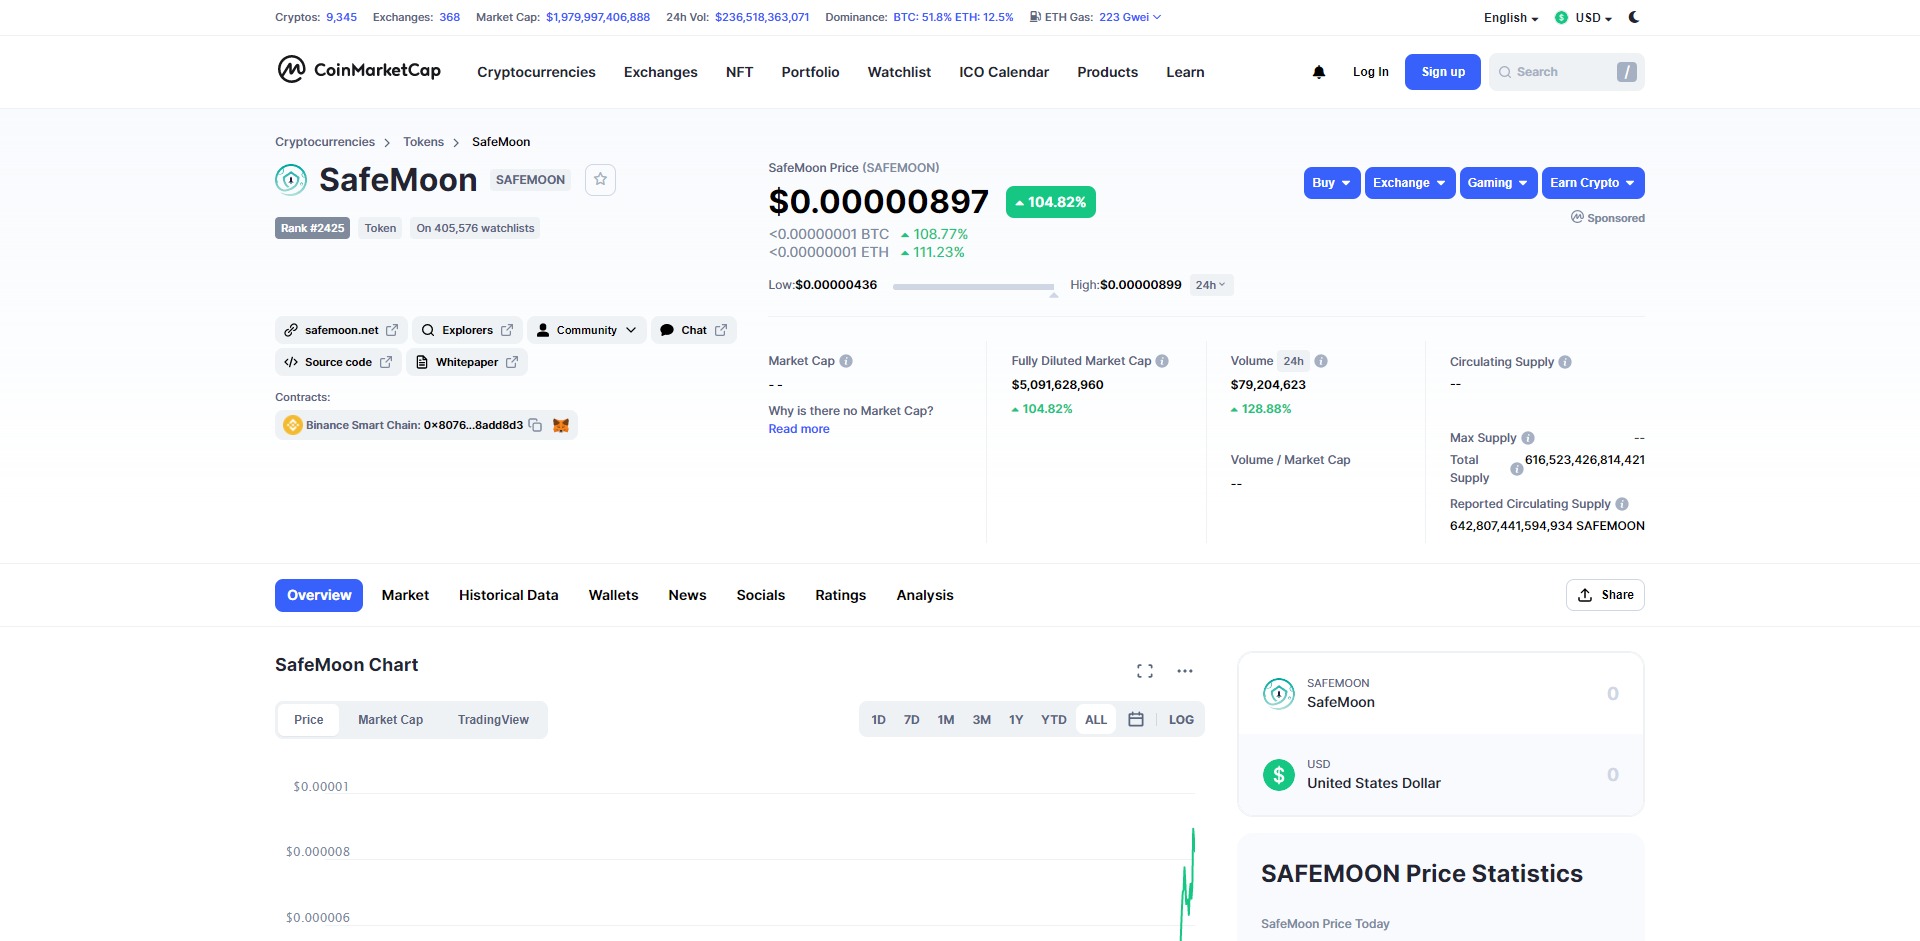Image resolution: width=1920 pixels, height=941 pixels.
Task: Share the SafeMoon page
Action: pos(1605,595)
